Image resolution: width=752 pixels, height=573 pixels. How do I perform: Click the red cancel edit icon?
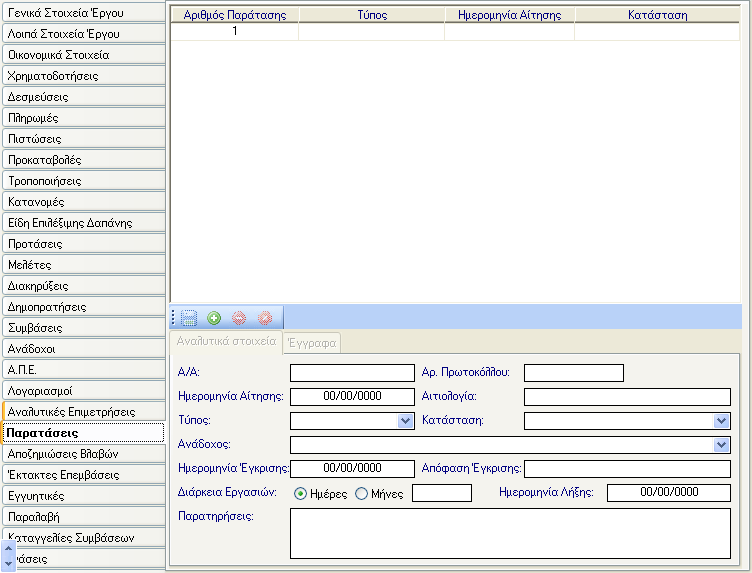[265, 318]
